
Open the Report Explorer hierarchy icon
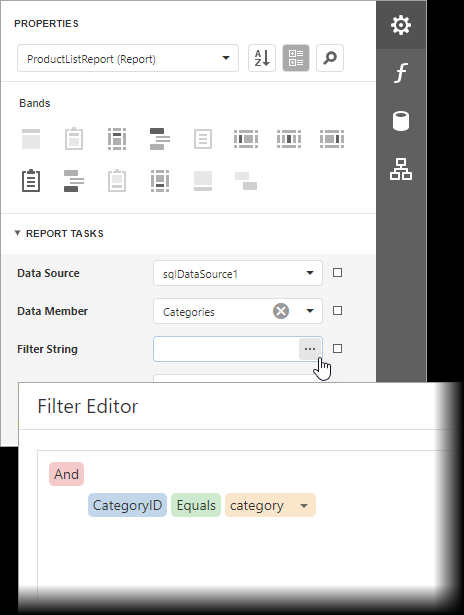401,169
